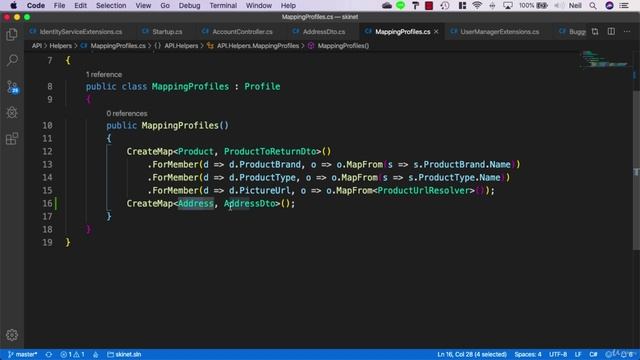Click the AirPlay display menu icon

508,6
